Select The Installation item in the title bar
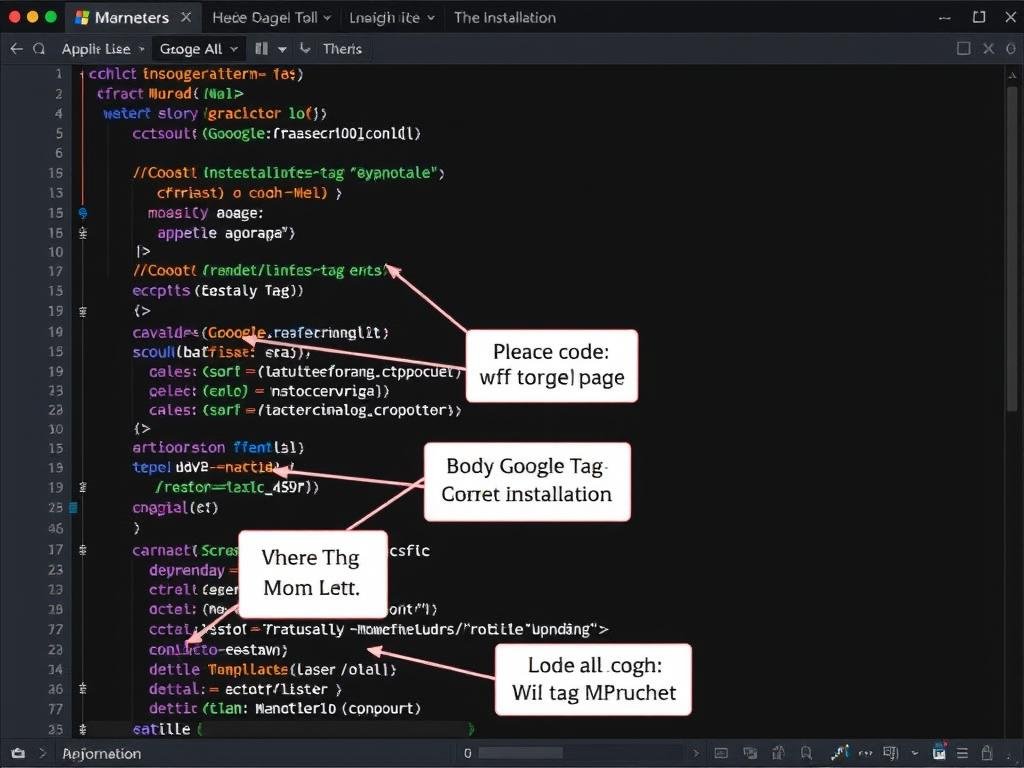Screen dimensions: 1024x768 [x=505, y=17]
